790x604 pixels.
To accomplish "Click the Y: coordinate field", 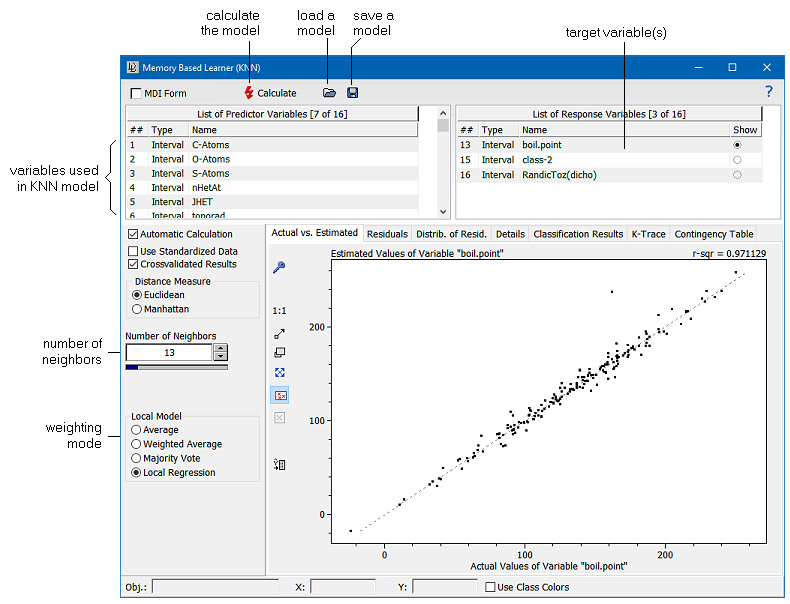I will tap(445, 587).
